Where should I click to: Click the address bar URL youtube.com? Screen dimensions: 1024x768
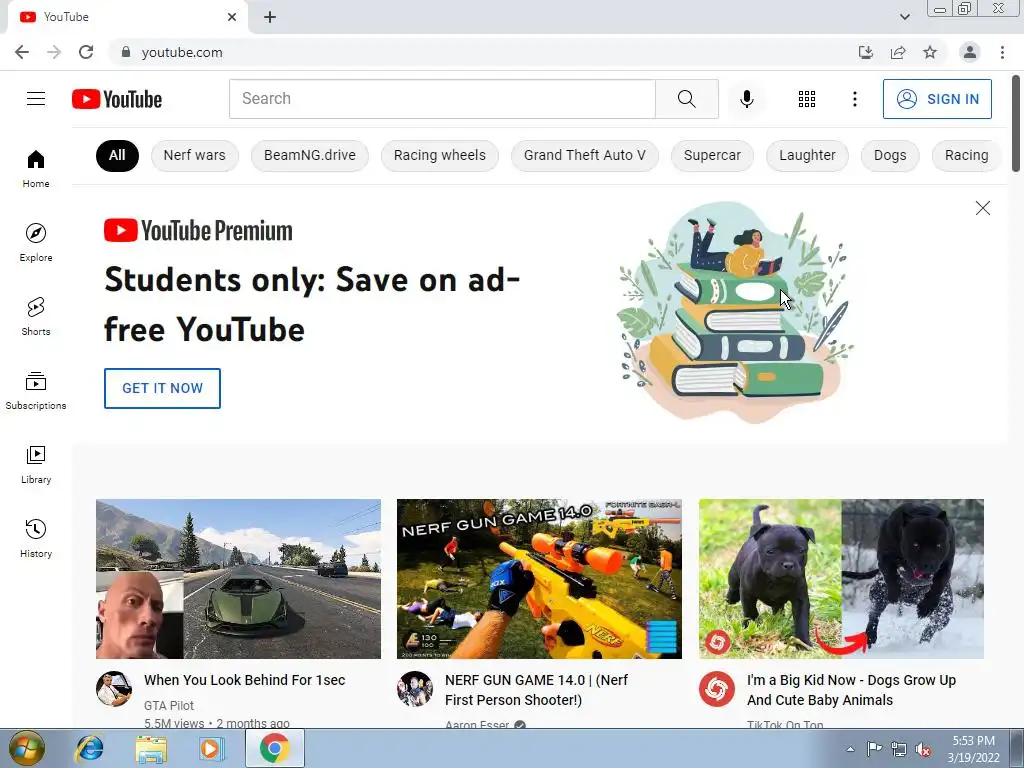tap(182, 52)
